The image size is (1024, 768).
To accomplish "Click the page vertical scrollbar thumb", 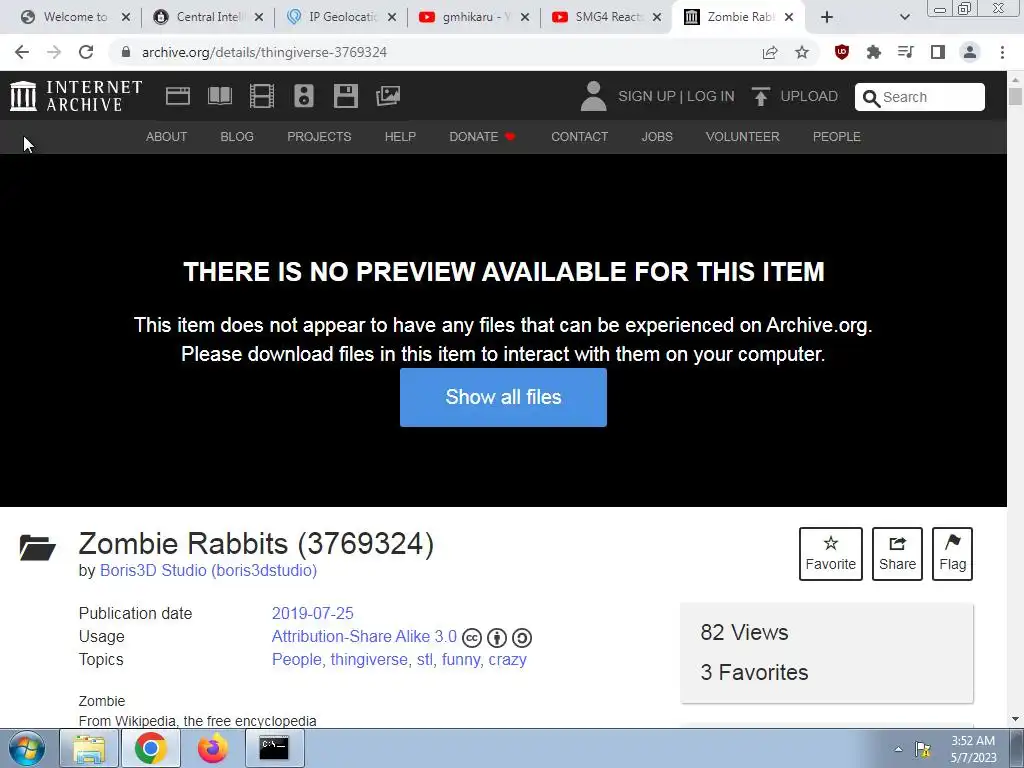I will coord(1015,96).
